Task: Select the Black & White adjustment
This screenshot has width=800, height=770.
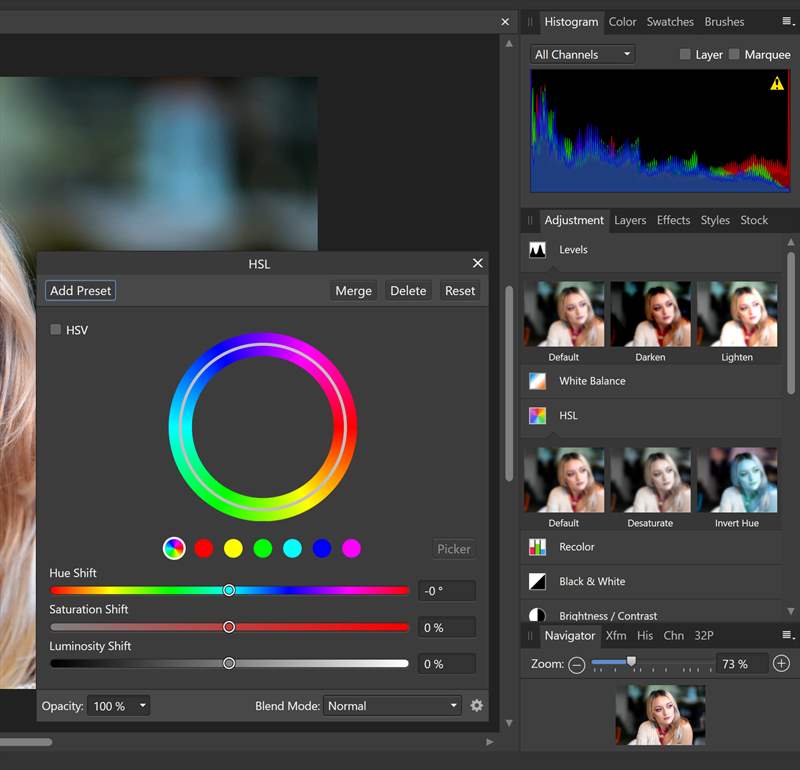Action: coord(537,581)
